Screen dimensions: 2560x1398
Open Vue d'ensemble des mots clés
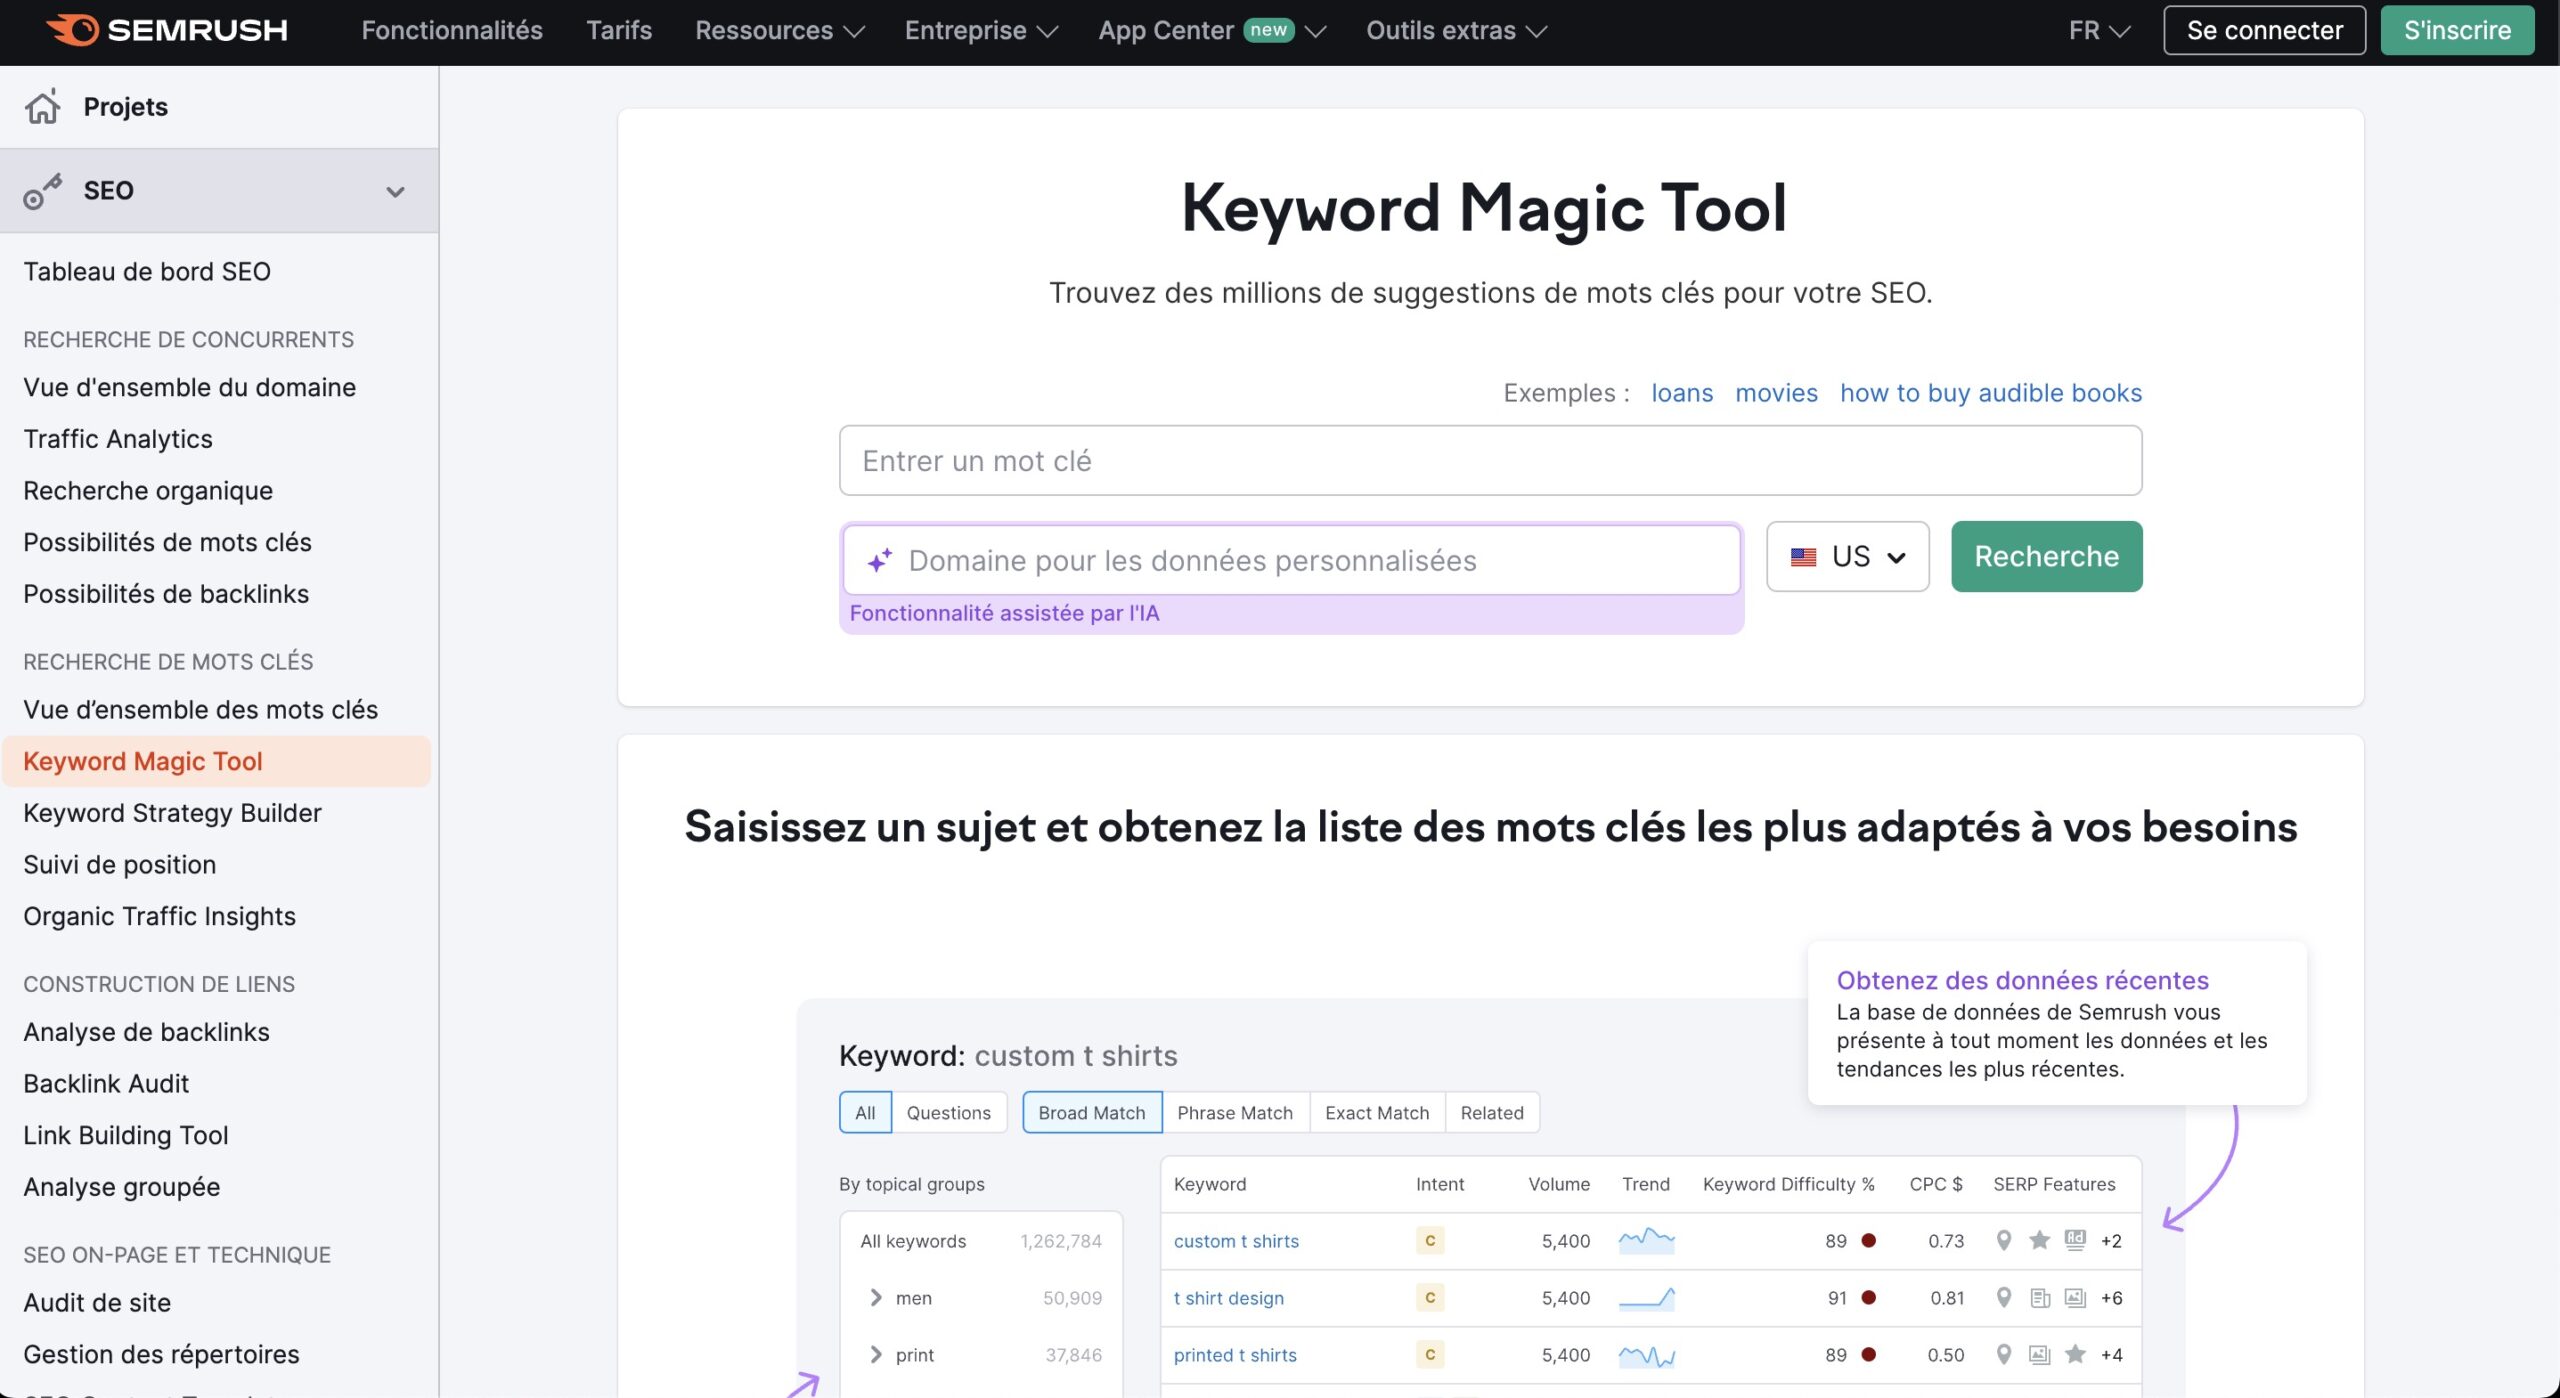pos(201,710)
